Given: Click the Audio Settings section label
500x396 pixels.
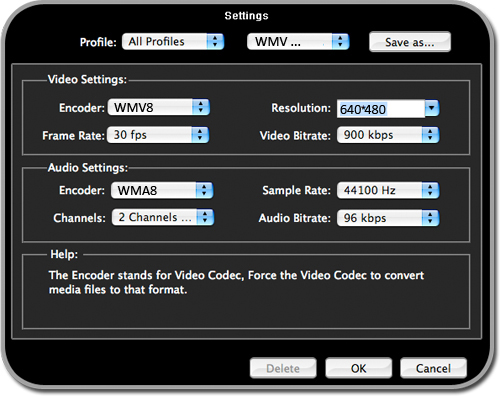Looking at the screenshot, I should 88,167.
